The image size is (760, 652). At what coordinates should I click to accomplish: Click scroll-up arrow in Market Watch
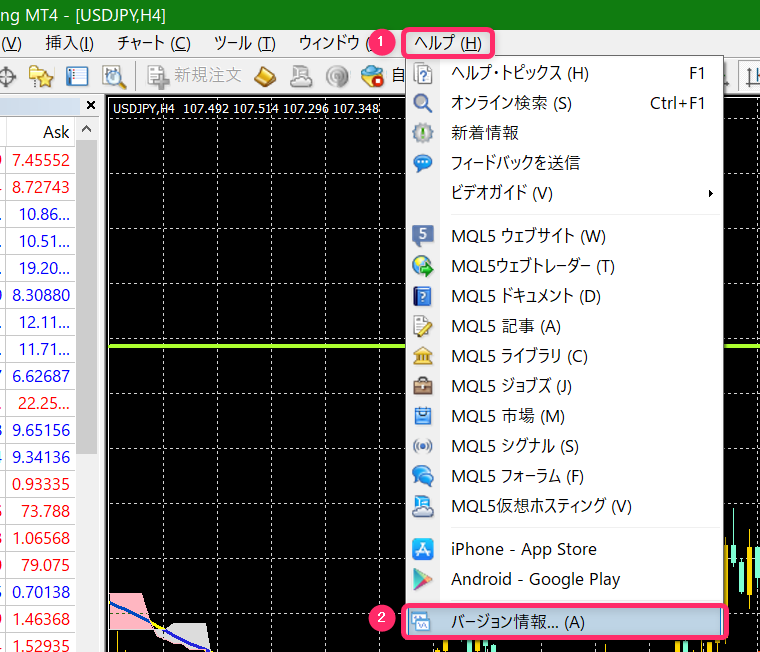click(x=87, y=129)
